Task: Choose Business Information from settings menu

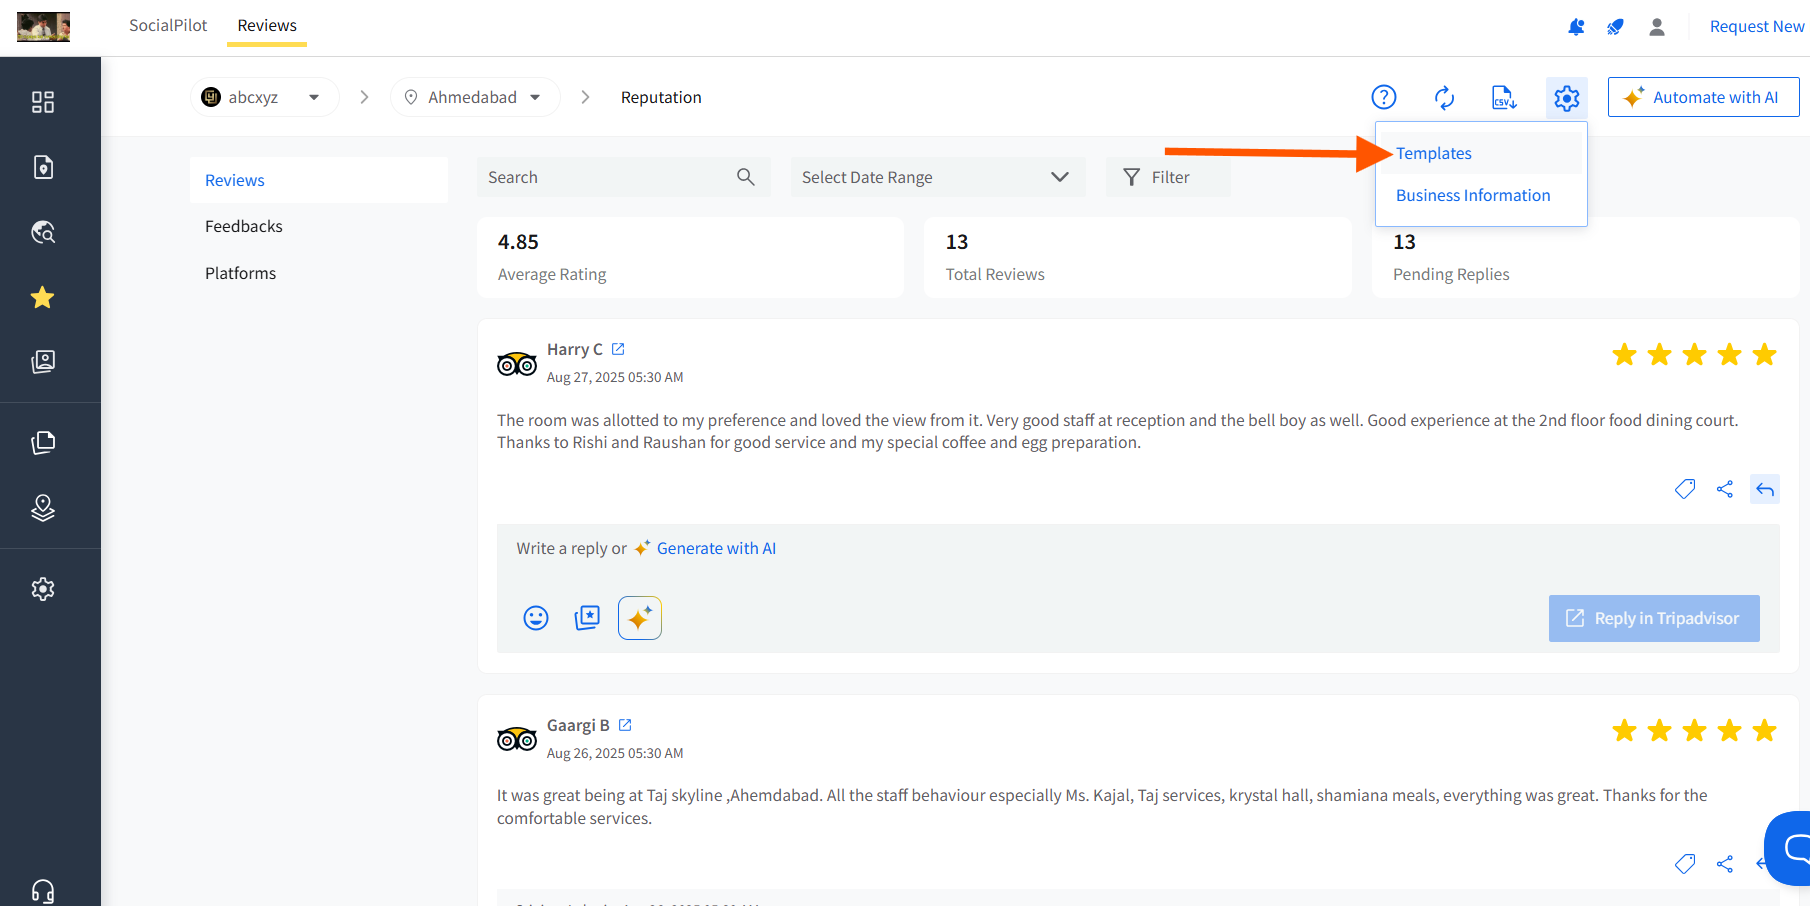Action: click(1473, 195)
